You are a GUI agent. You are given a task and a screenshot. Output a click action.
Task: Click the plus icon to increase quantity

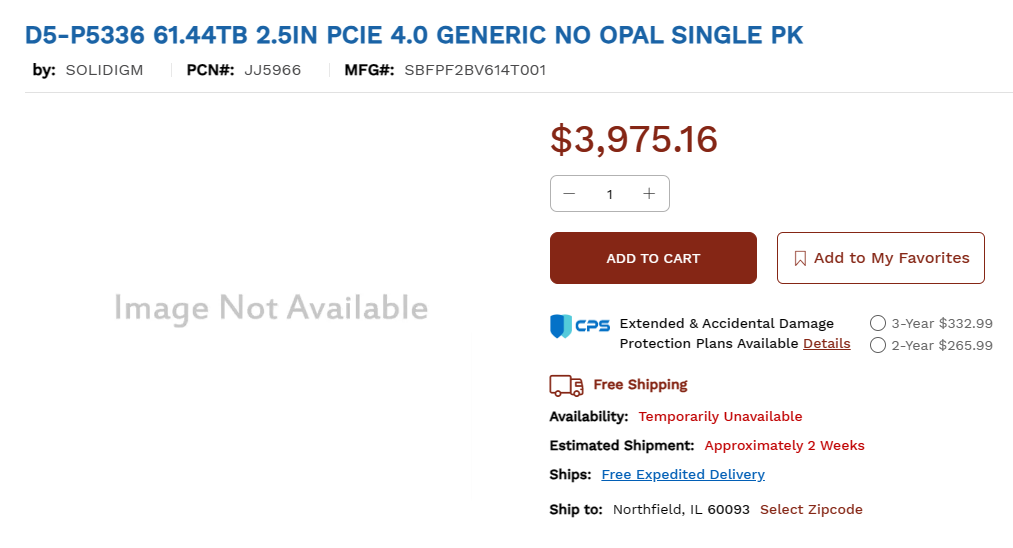[x=649, y=194]
